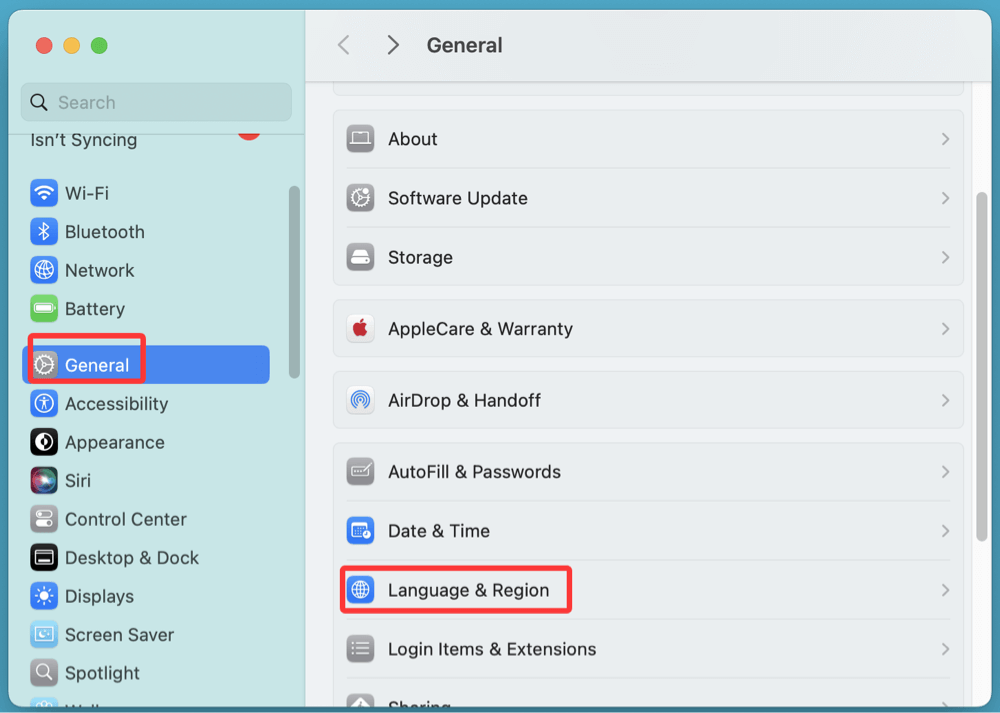Click the AirDrop & Handoff icon
Image resolution: width=1000 pixels, height=713 pixels.
(360, 400)
